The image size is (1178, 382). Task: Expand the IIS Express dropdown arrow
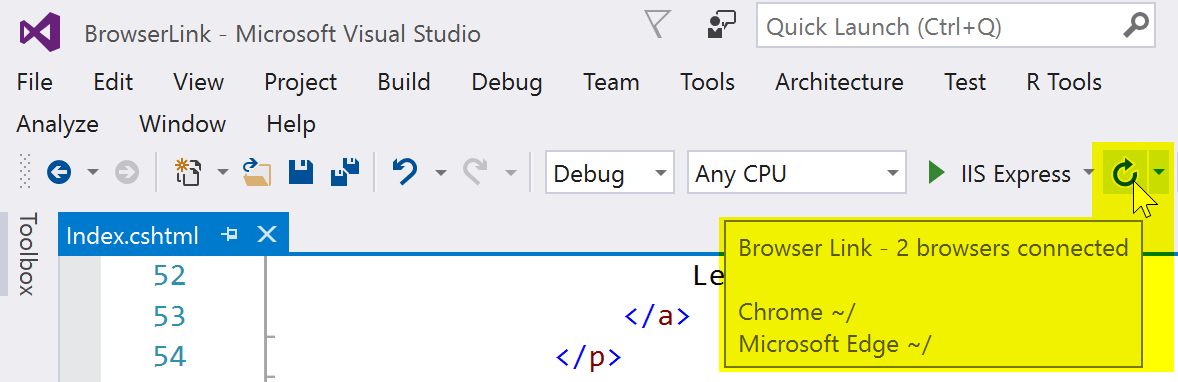1089,174
